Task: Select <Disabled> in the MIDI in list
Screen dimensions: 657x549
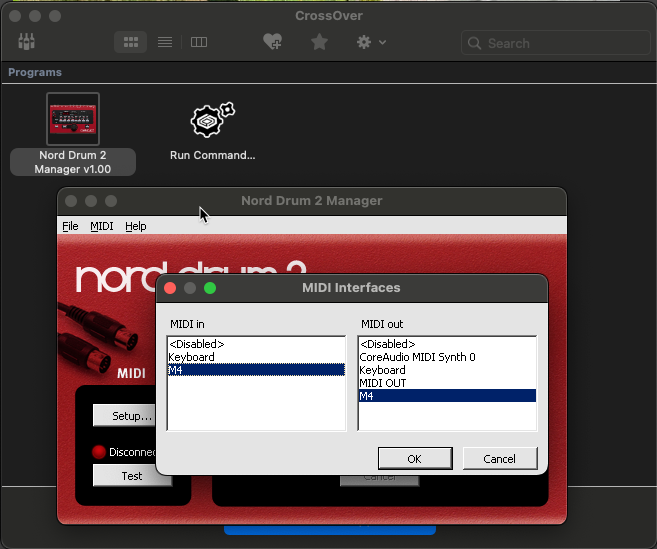Action: pos(256,344)
